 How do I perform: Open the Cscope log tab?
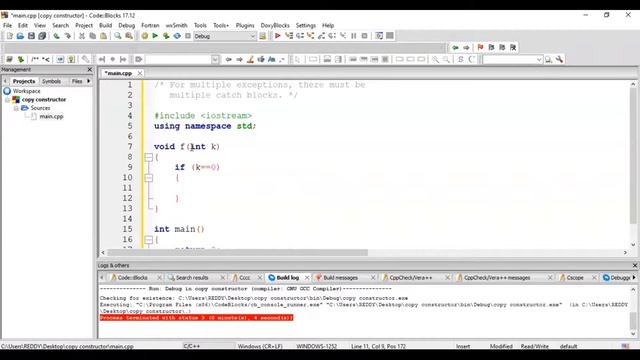[575, 278]
